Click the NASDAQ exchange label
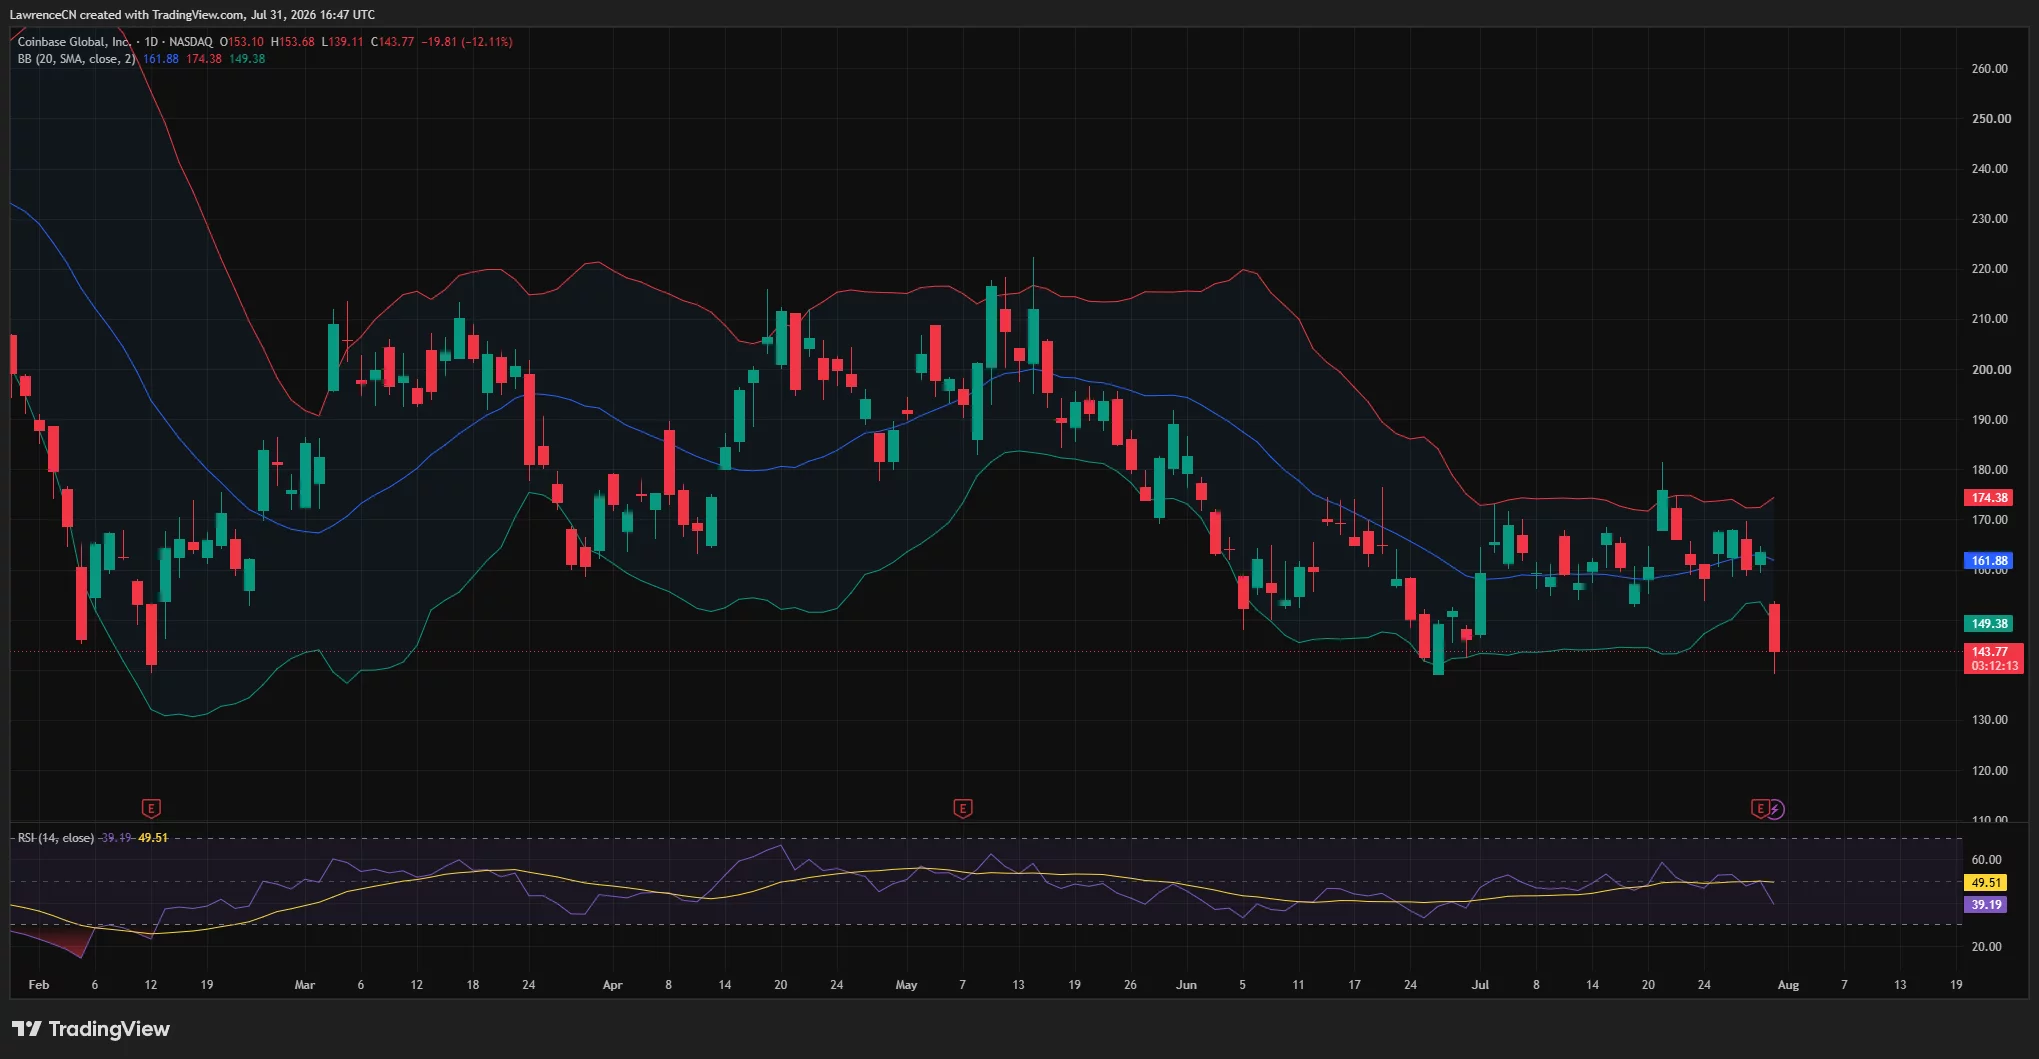The image size is (2039, 1059). [x=190, y=42]
